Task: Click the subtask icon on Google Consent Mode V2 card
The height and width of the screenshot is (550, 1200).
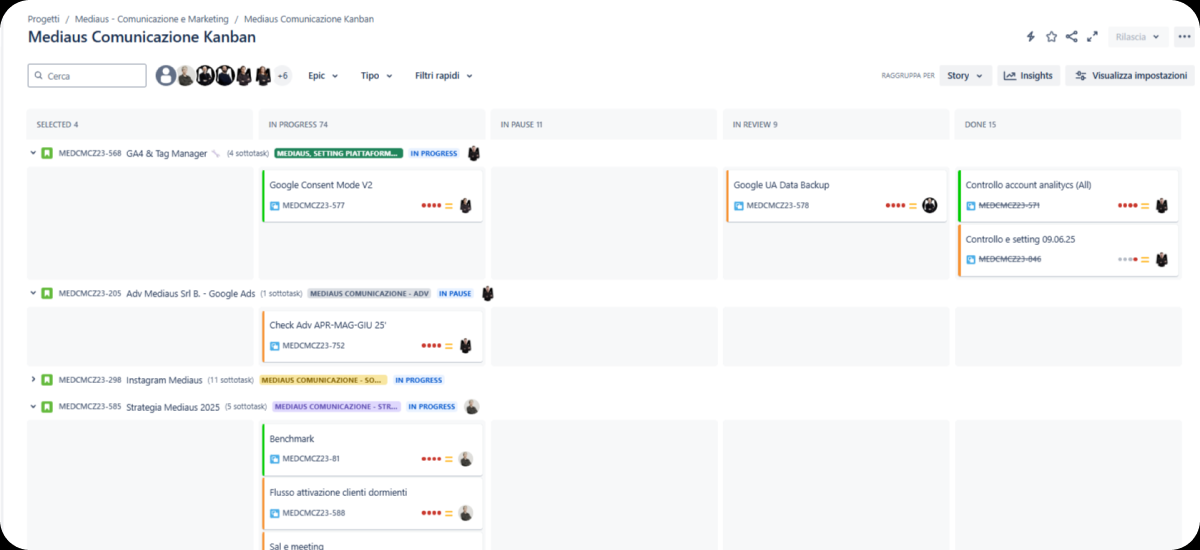Action: [x=275, y=206]
